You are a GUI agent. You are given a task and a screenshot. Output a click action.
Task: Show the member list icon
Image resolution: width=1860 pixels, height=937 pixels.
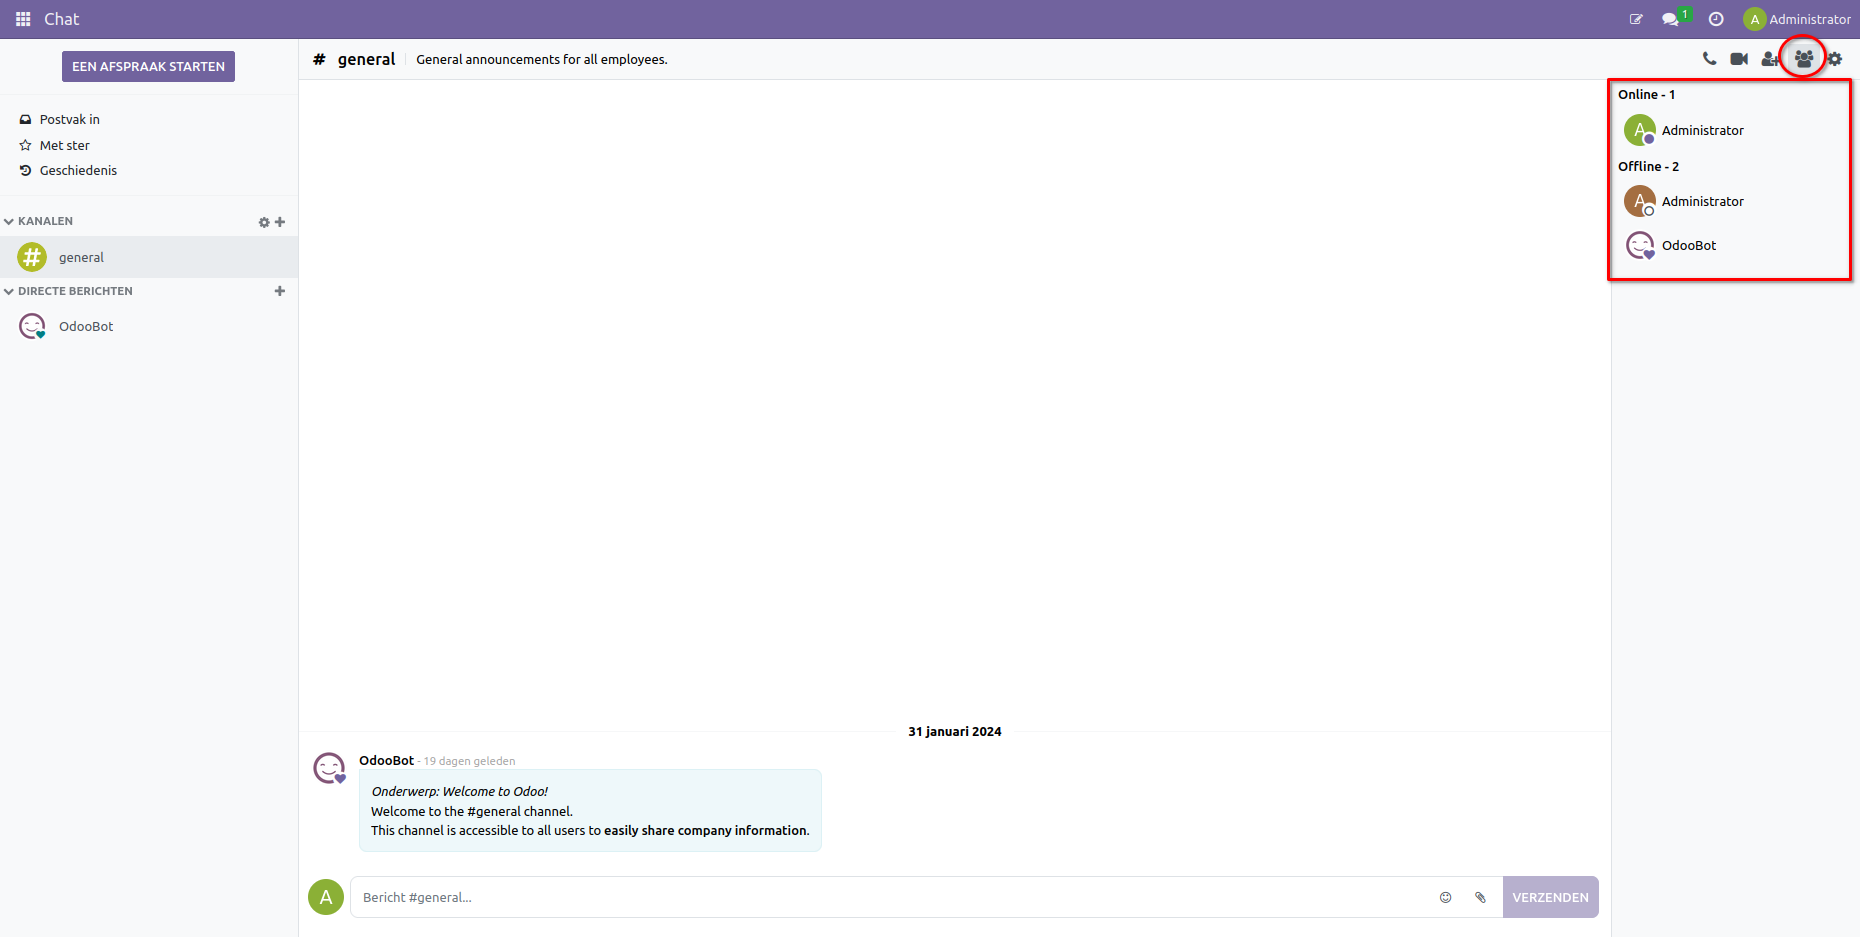click(x=1803, y=58)
